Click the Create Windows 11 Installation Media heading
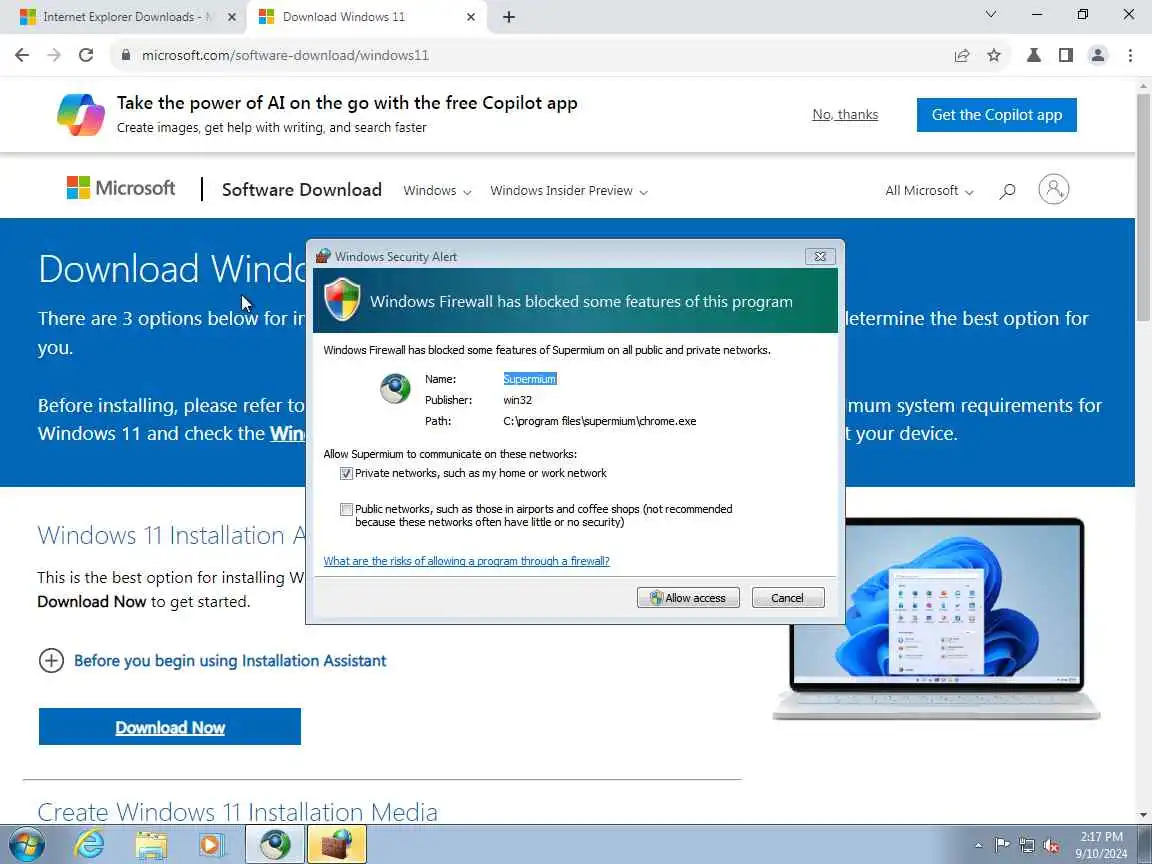Screen dimensions: 1152x864 coord(237,812)
